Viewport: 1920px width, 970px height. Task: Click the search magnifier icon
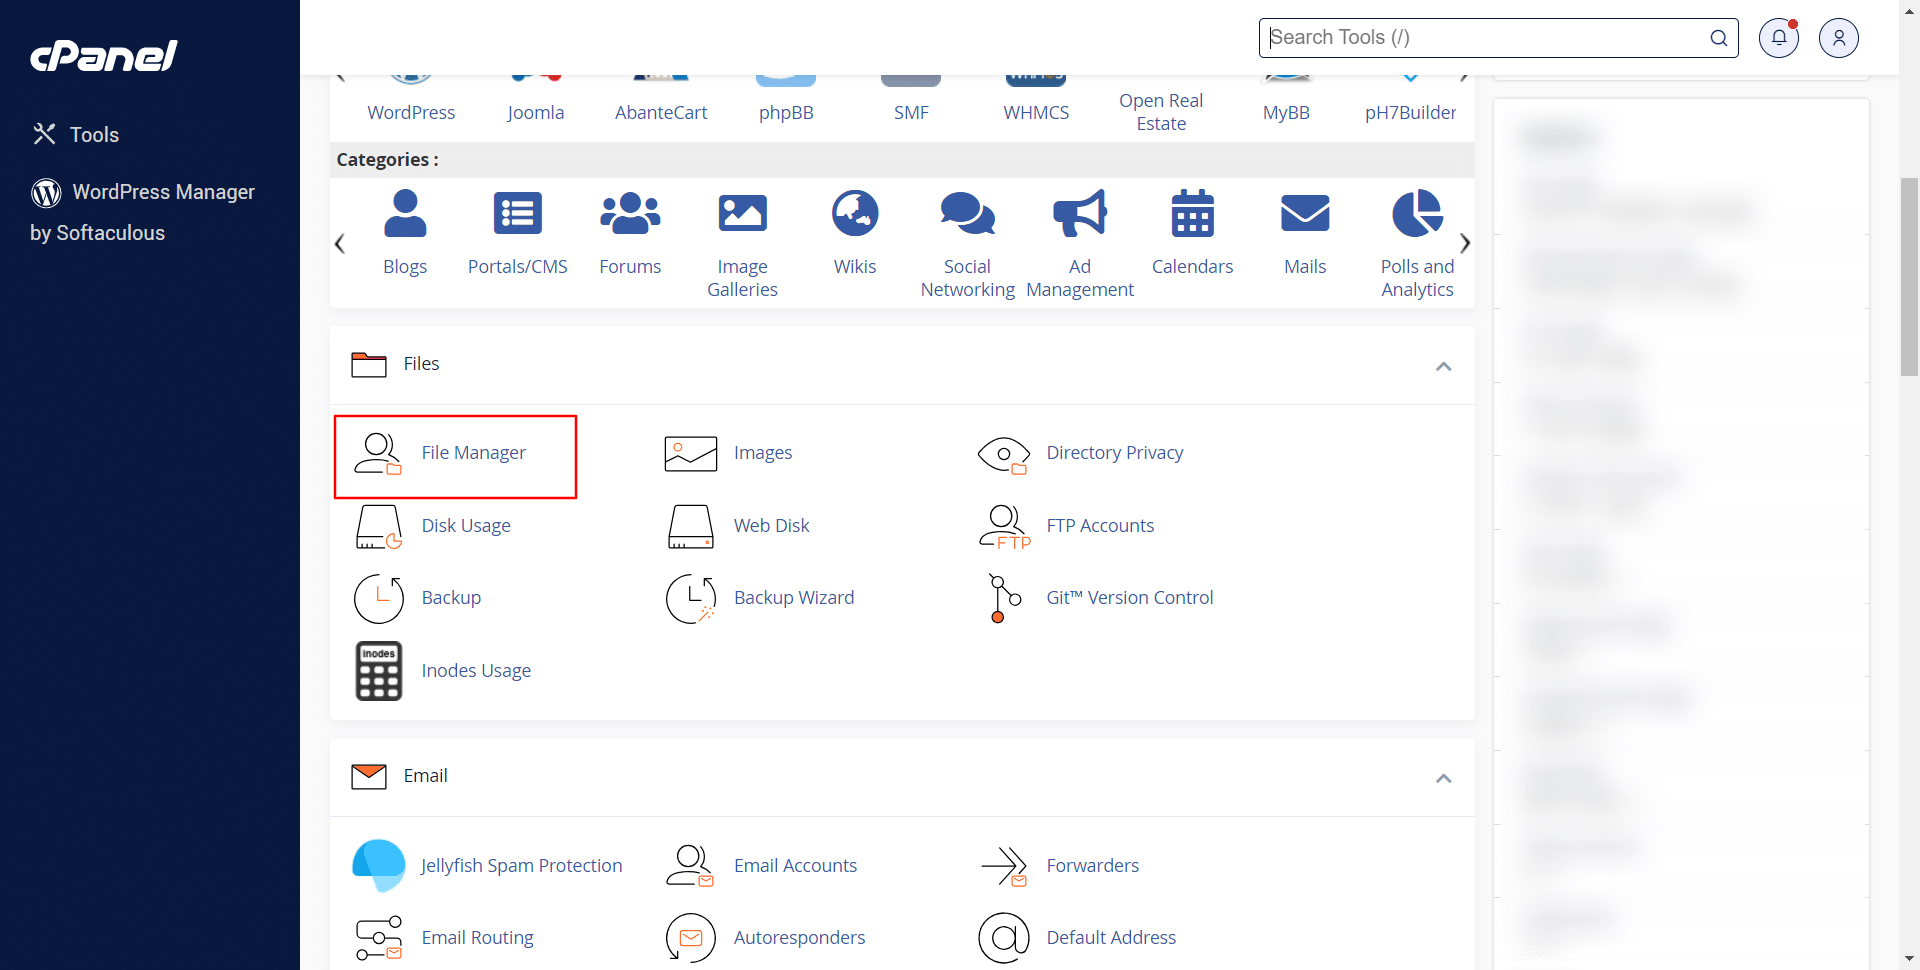1719,38
